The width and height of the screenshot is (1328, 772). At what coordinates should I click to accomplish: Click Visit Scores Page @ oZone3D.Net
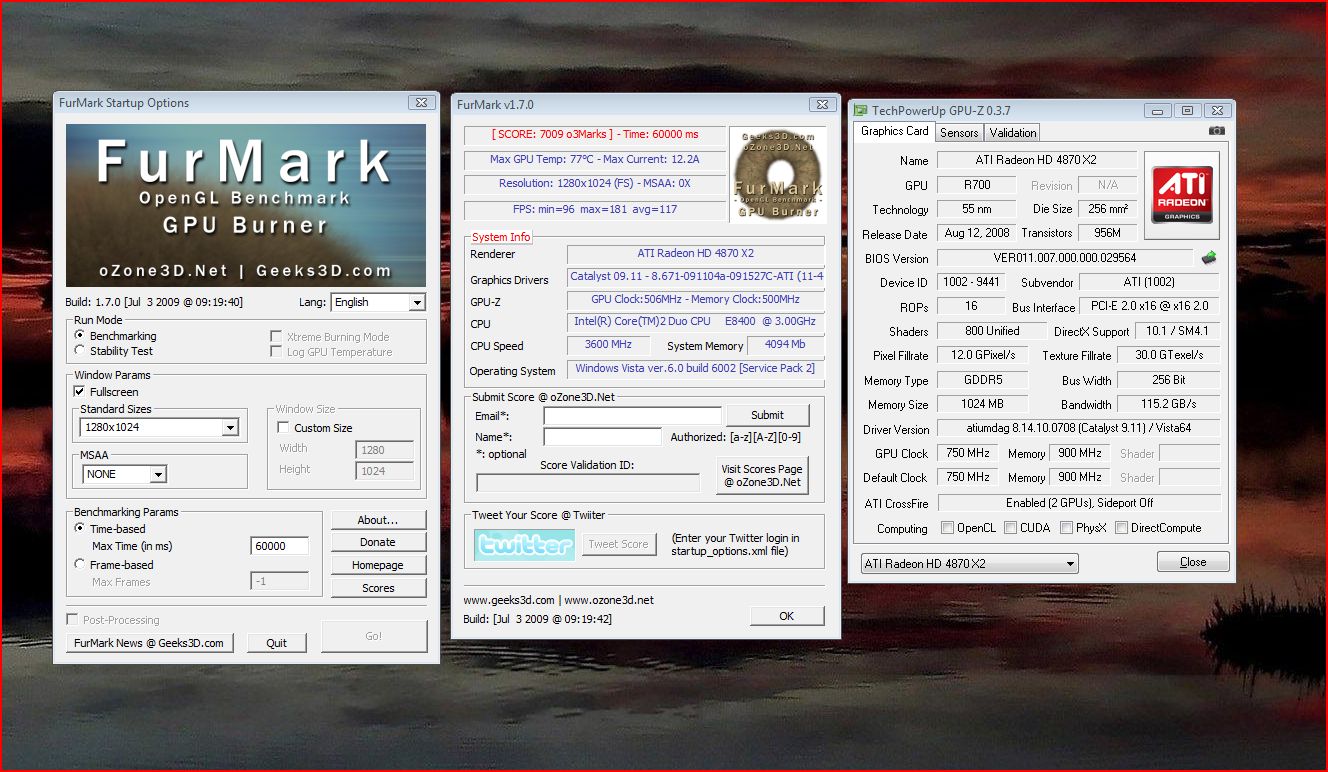point(762,475)
